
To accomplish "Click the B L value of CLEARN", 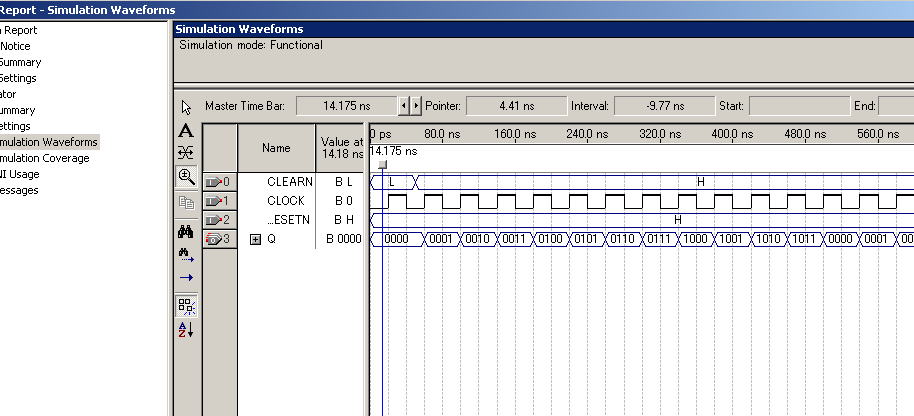I will [x=344, y=182].
